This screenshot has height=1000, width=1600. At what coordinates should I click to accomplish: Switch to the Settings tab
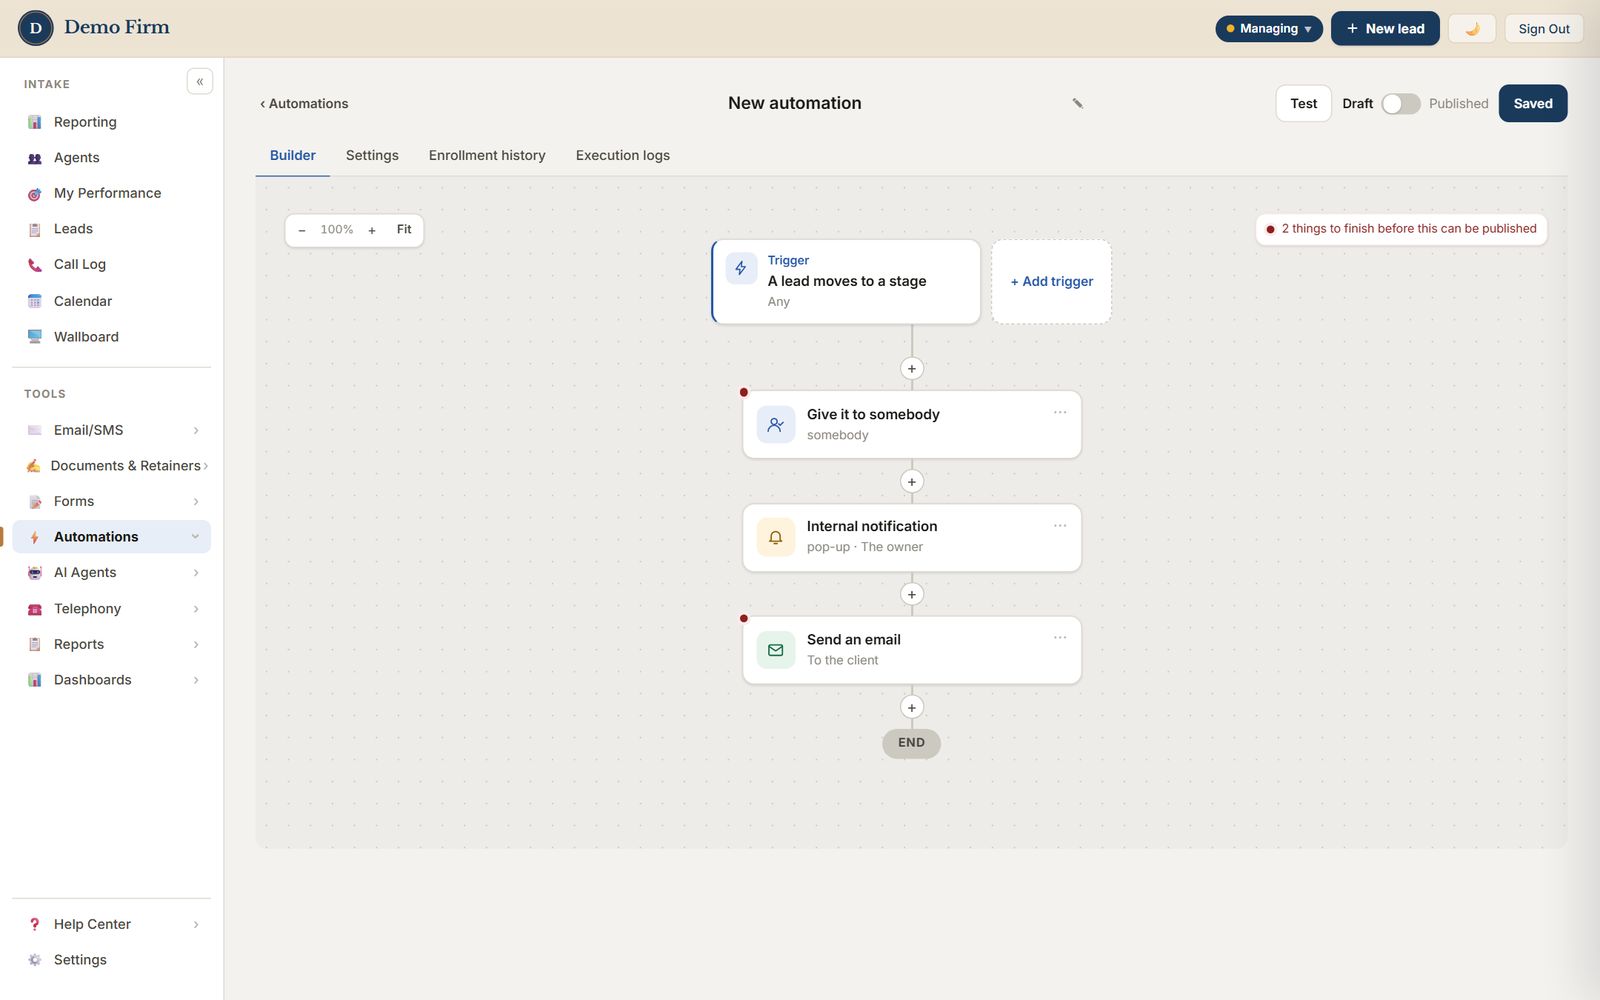click(x=372, y=155)
